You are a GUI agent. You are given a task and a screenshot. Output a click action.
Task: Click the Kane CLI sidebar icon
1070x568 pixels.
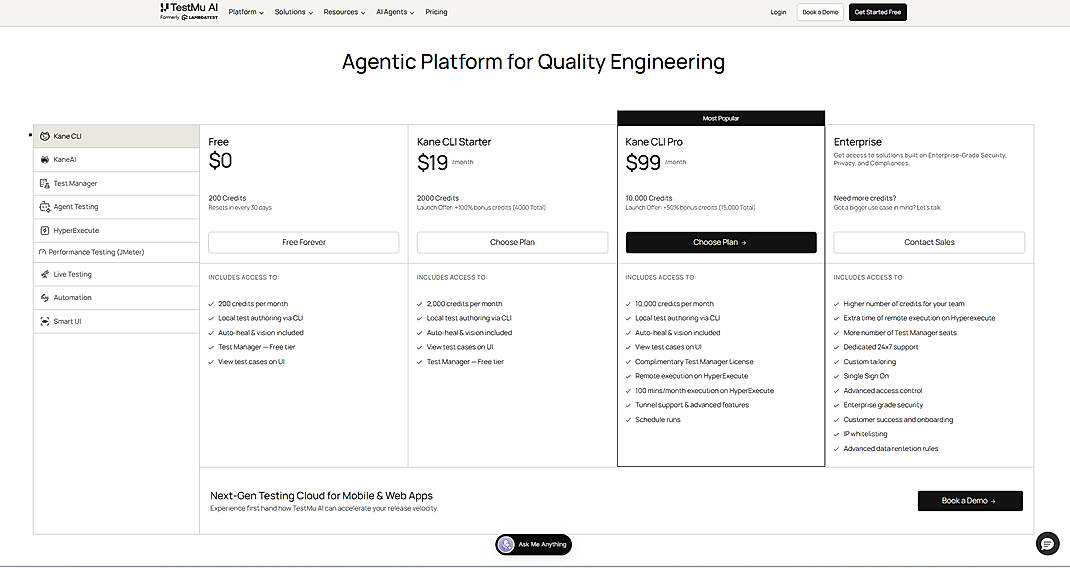coord(44,137)
